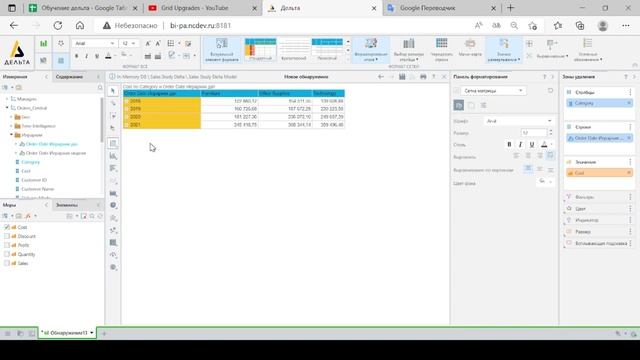
Task: Click alternate rows banding button
Action: 441,50
